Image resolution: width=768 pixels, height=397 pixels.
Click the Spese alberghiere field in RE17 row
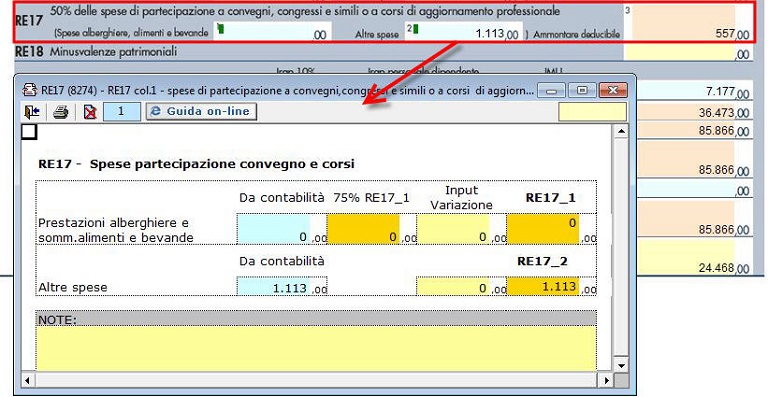[272, 31]
